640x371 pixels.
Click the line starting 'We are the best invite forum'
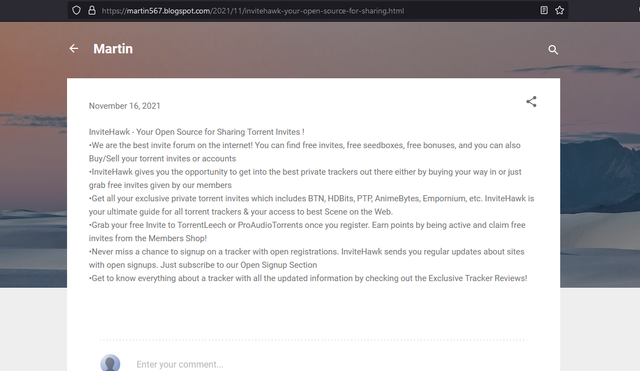[x=304, y=145]
